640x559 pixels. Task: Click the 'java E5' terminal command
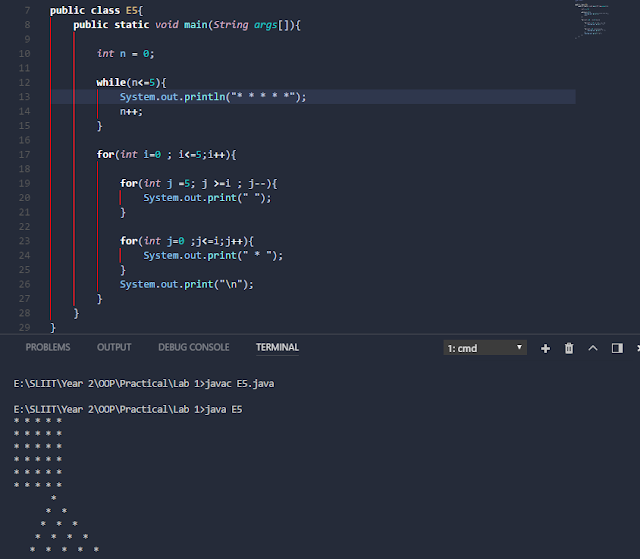[x=223, y=409]
